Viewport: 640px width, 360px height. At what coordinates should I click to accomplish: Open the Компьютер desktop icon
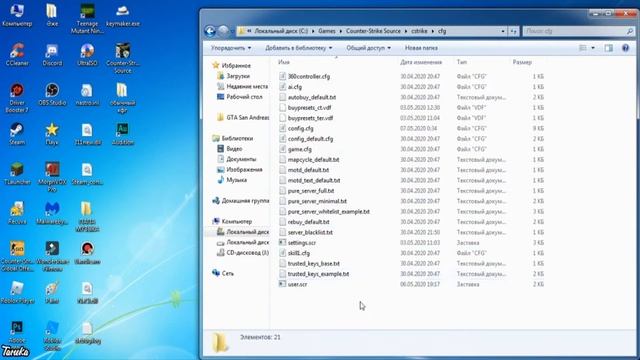(17, 15)
